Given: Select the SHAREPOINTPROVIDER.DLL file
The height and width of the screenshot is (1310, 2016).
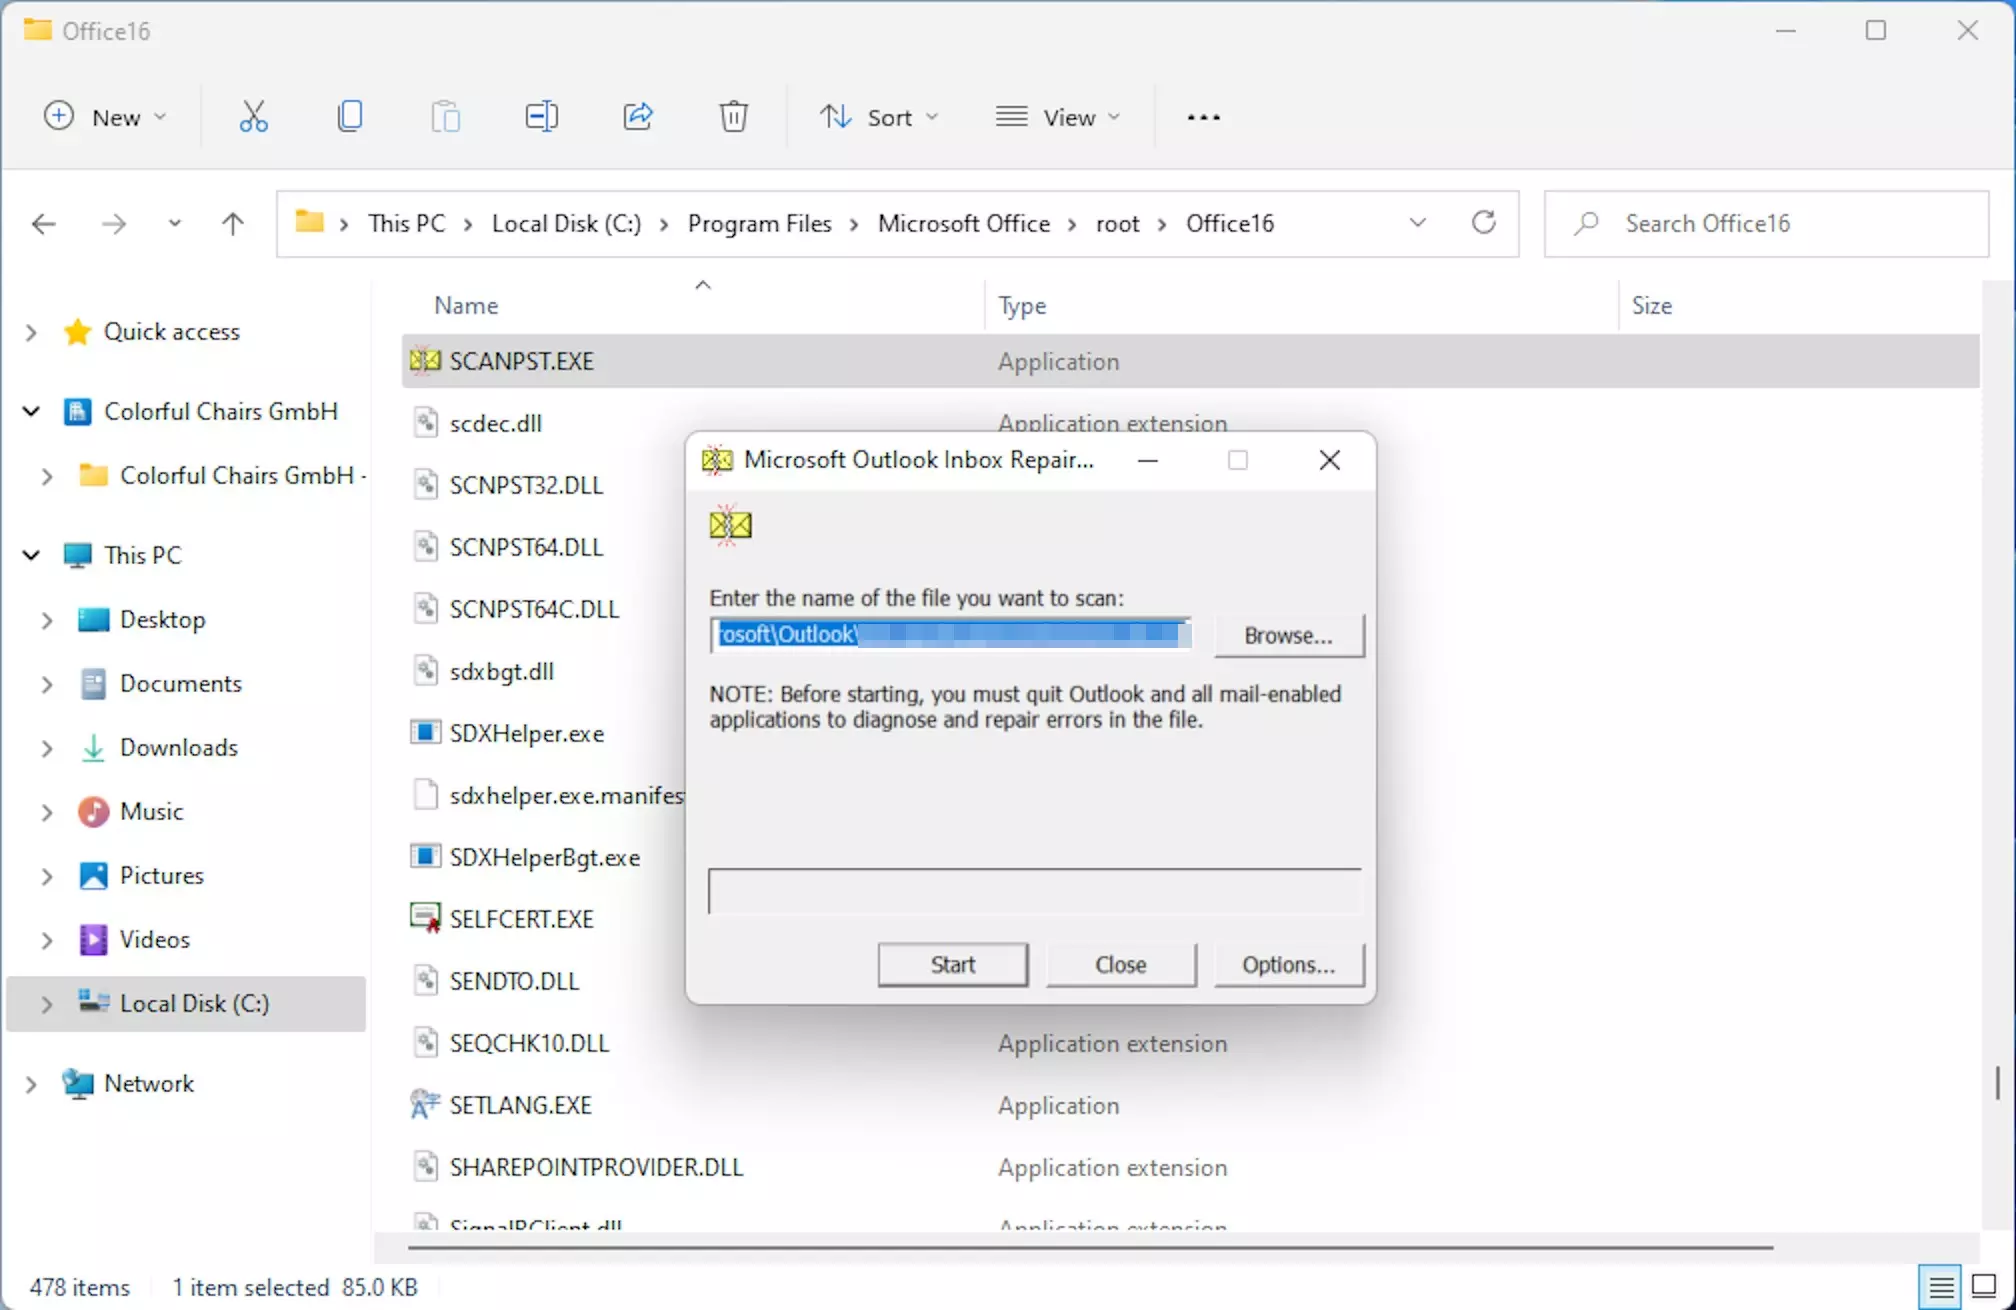Looking at the screenshot, I should click(596, 1167).
